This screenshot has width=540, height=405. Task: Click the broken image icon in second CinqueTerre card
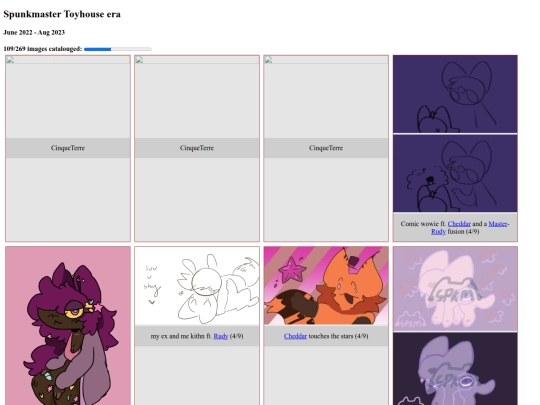(139, 60)
